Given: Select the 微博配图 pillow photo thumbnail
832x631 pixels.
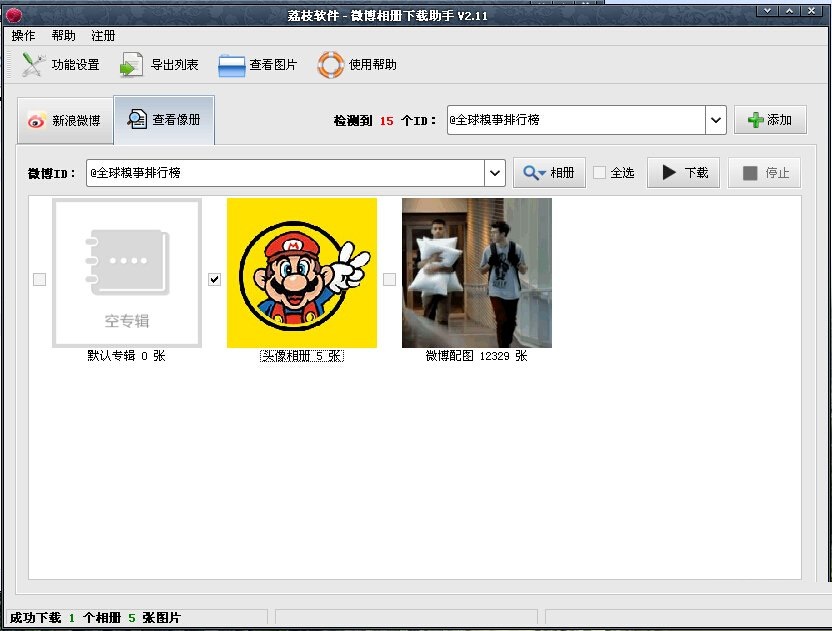Looking at the screenshot, I should (477, 273).
